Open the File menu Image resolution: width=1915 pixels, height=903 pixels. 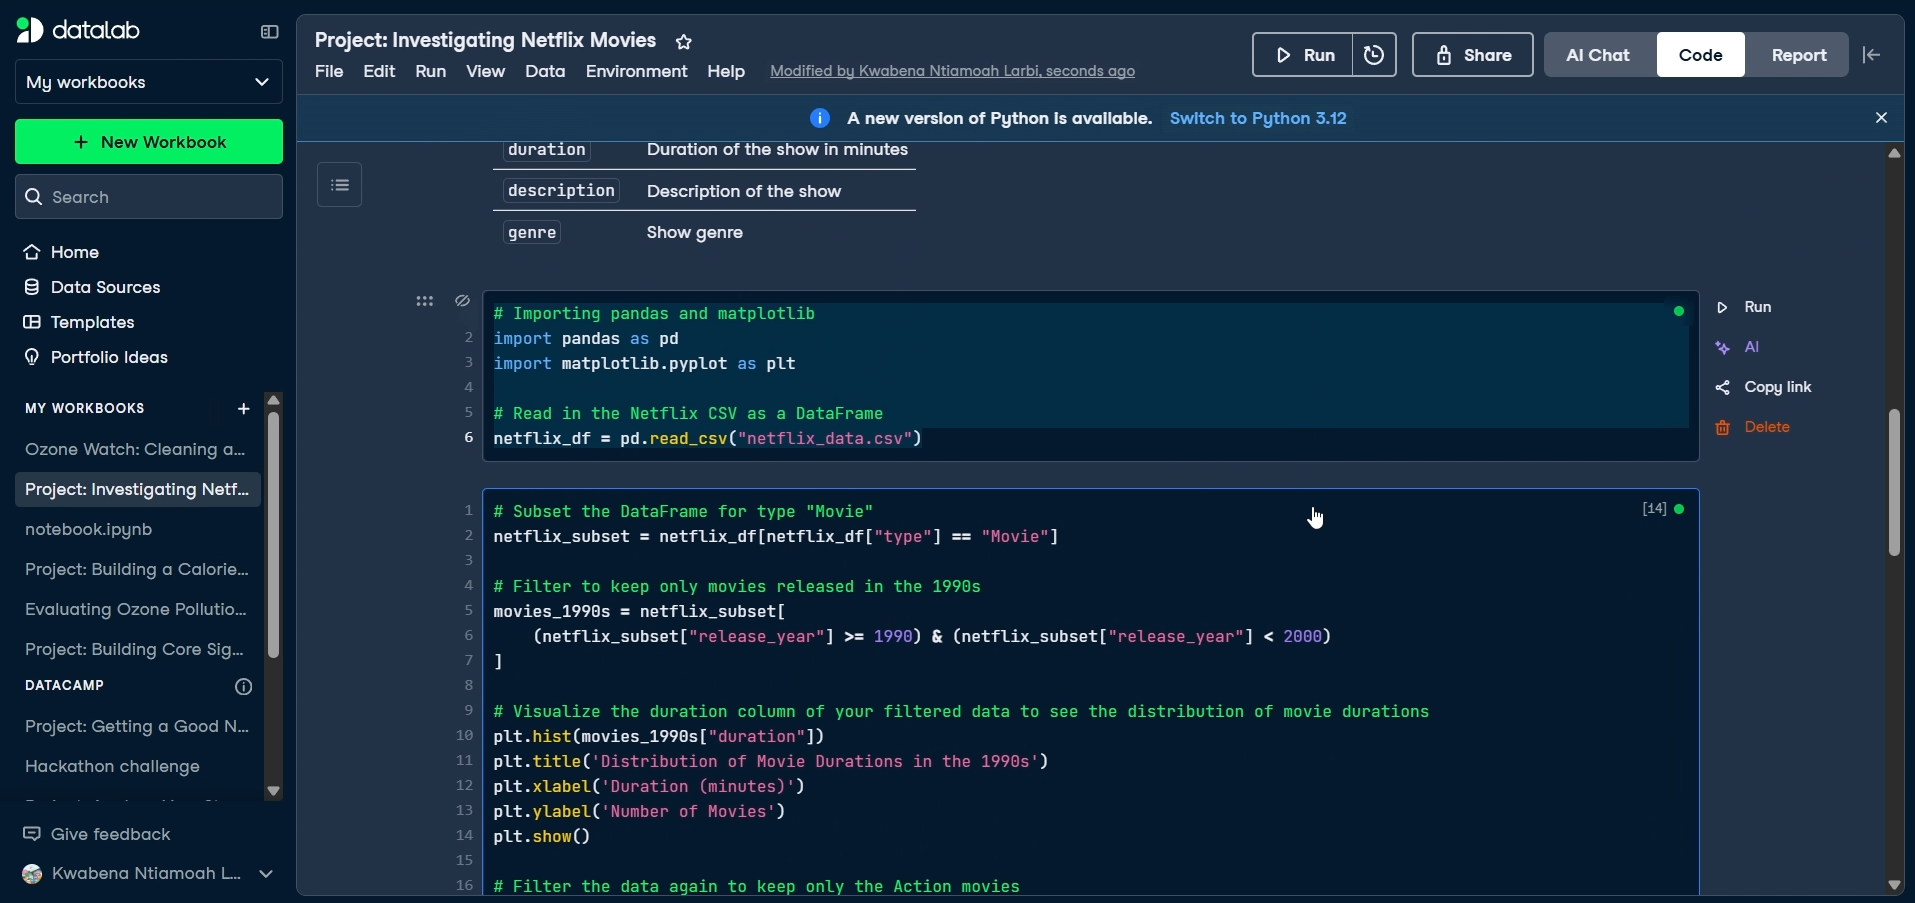[x=329, y=72]
